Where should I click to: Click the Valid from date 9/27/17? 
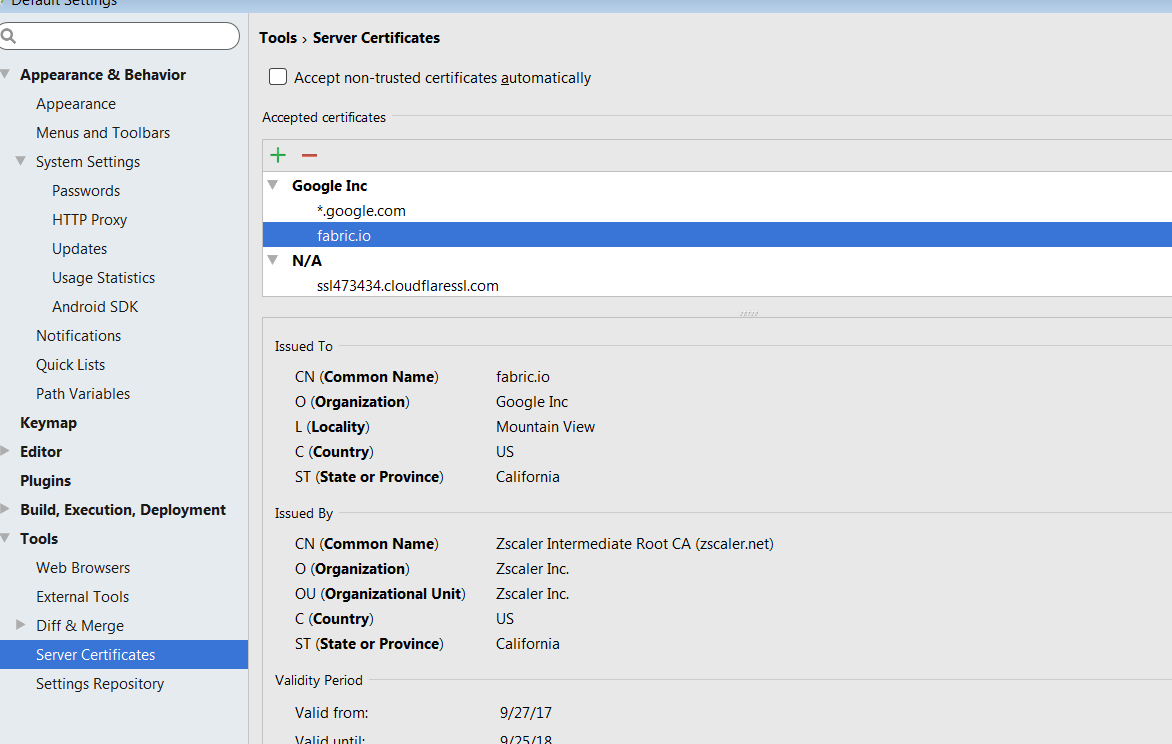(526, 713)
